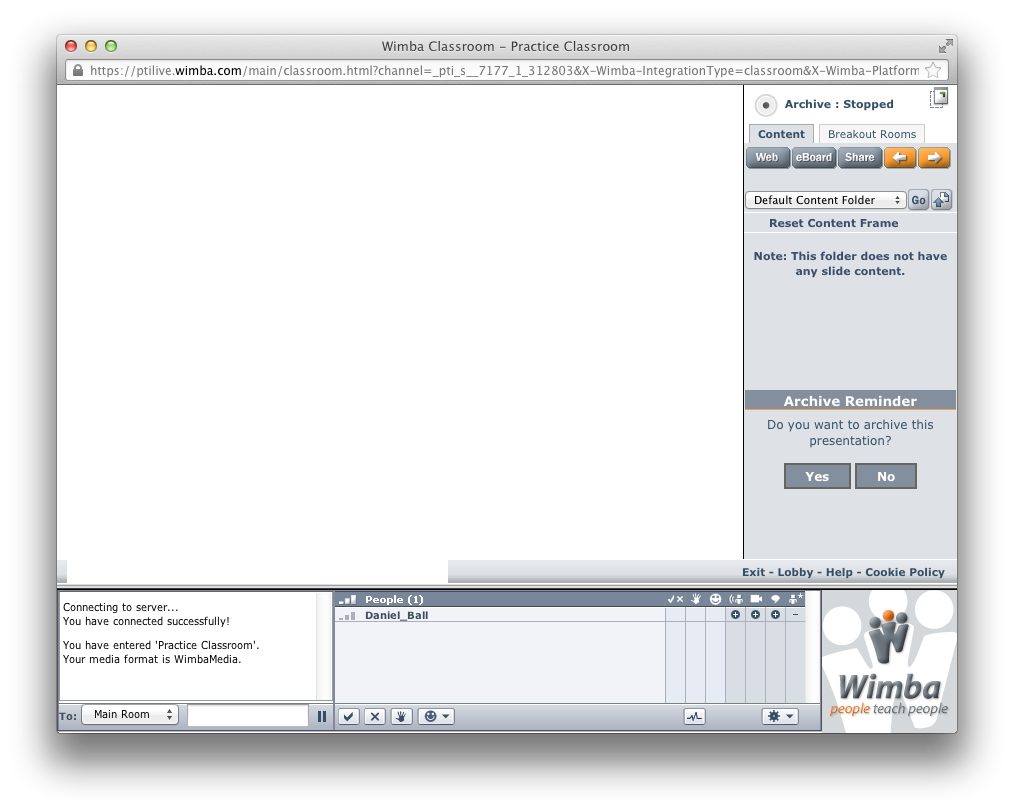Image resolution: width=1014 pixels, height=812 pixels.
Task: Expand the emoticon smiley dropdown
Action: click(437, 716)
